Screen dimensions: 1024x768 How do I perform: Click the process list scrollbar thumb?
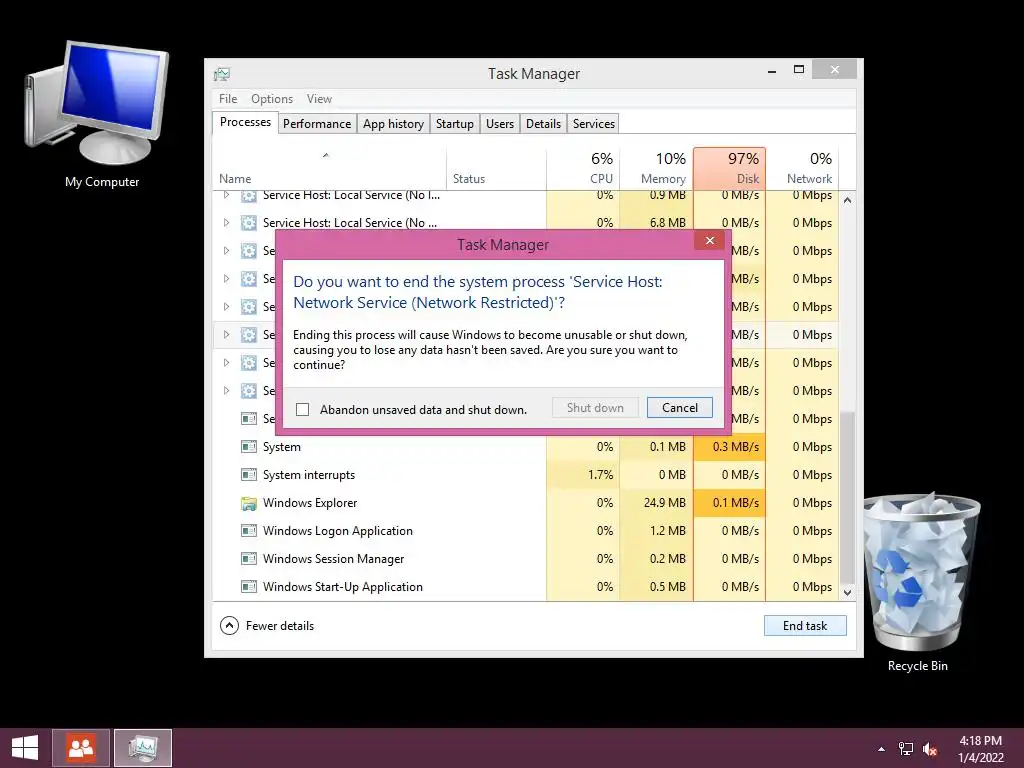tap(847, 496)
